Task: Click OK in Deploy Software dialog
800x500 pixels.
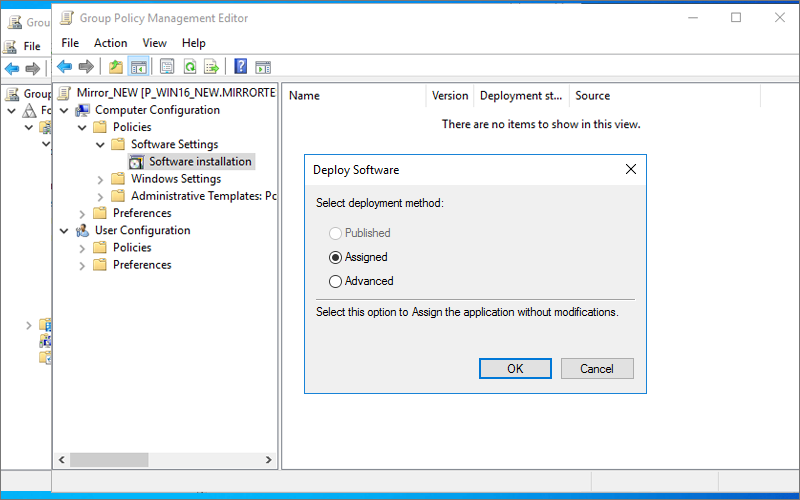Action: 515,368
